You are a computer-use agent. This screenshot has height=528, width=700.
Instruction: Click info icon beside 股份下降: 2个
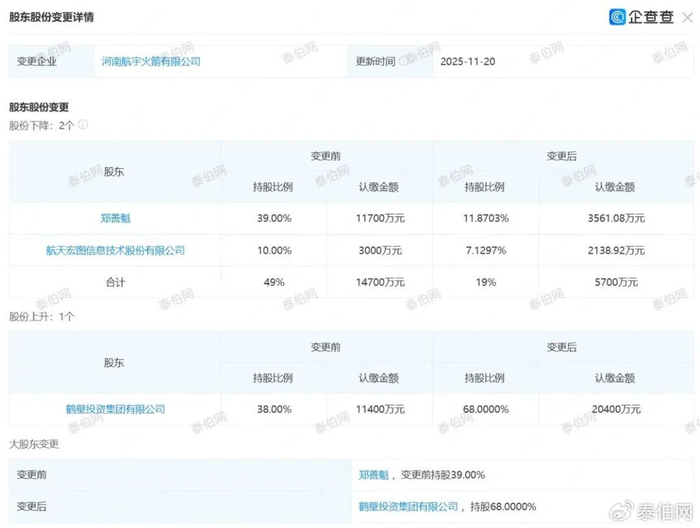coord(83,125)
